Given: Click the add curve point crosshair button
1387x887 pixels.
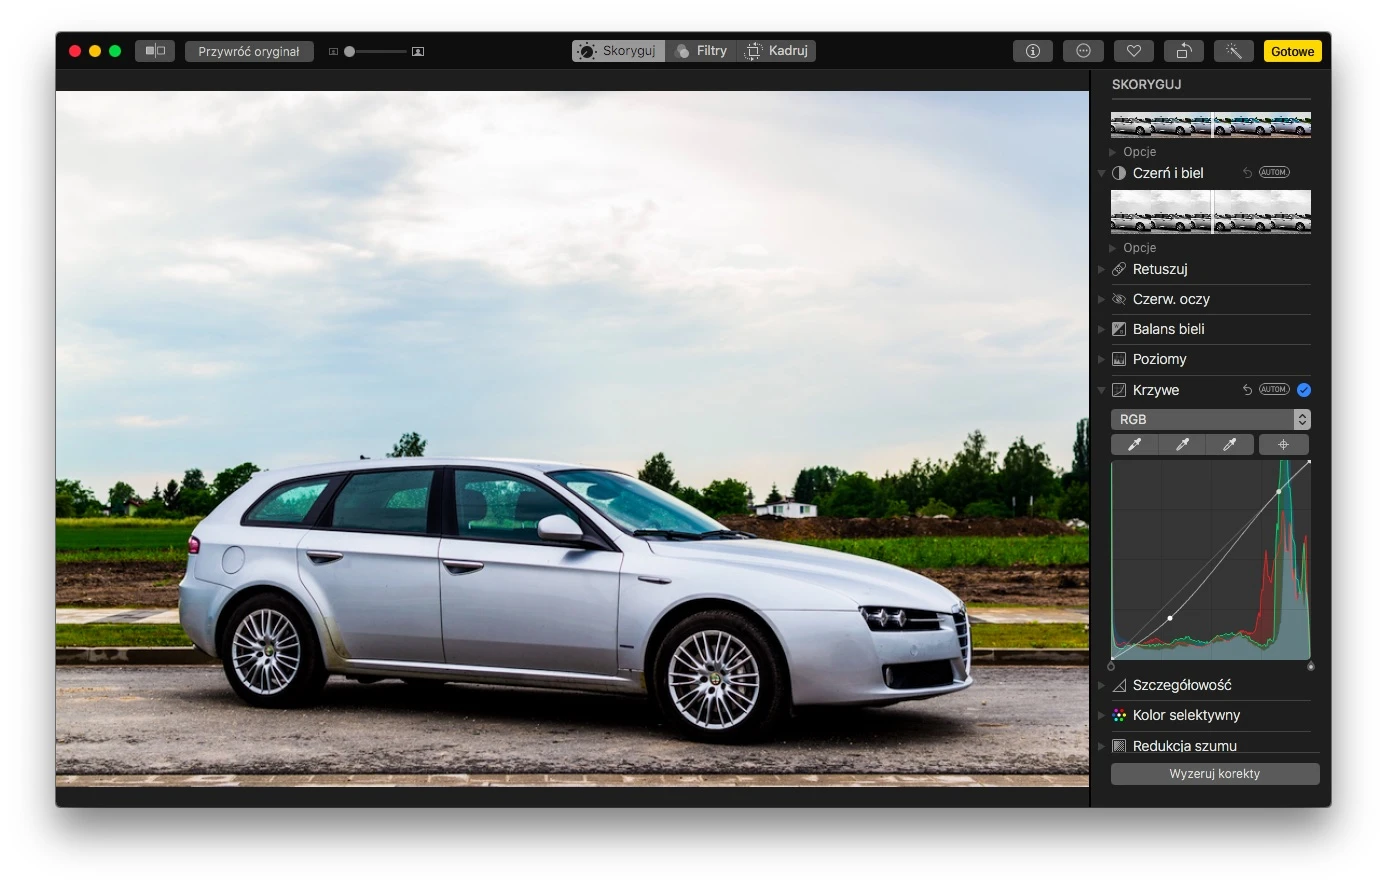Looking at the screenshot, I should 1284,445.
